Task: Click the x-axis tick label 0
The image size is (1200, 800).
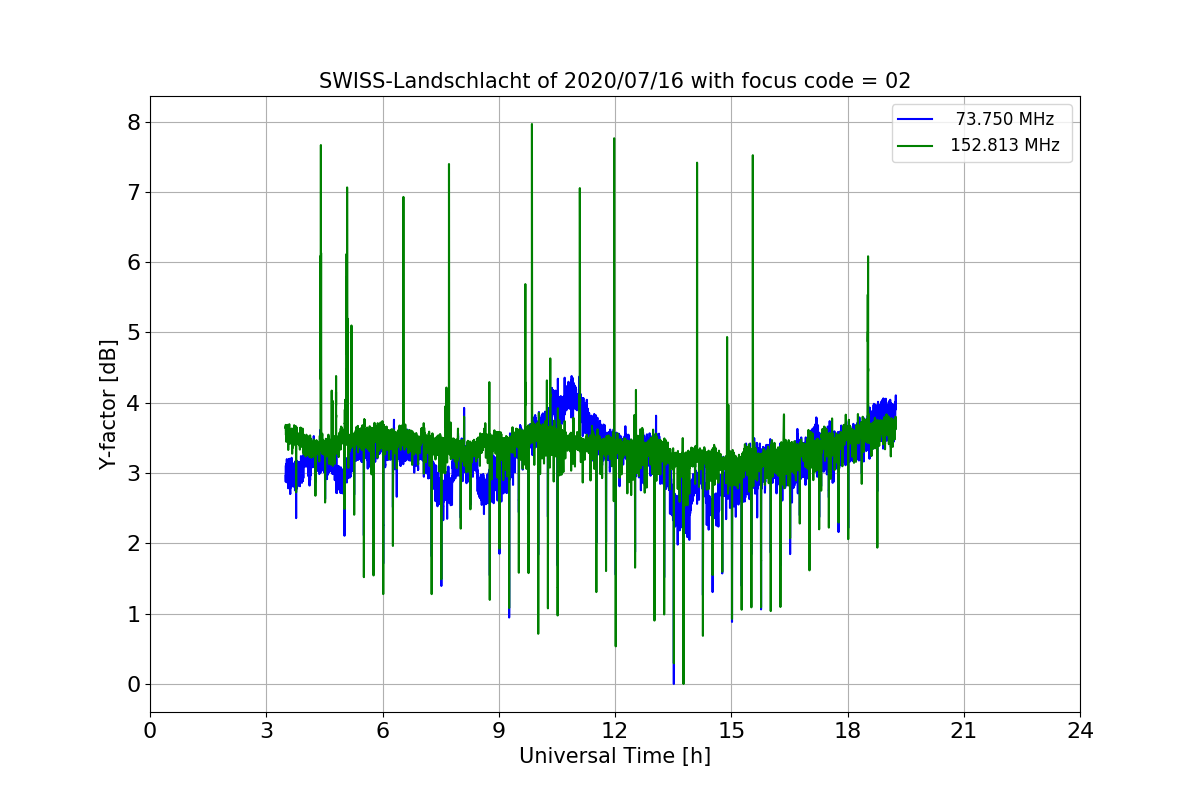Action: [150, 731]
